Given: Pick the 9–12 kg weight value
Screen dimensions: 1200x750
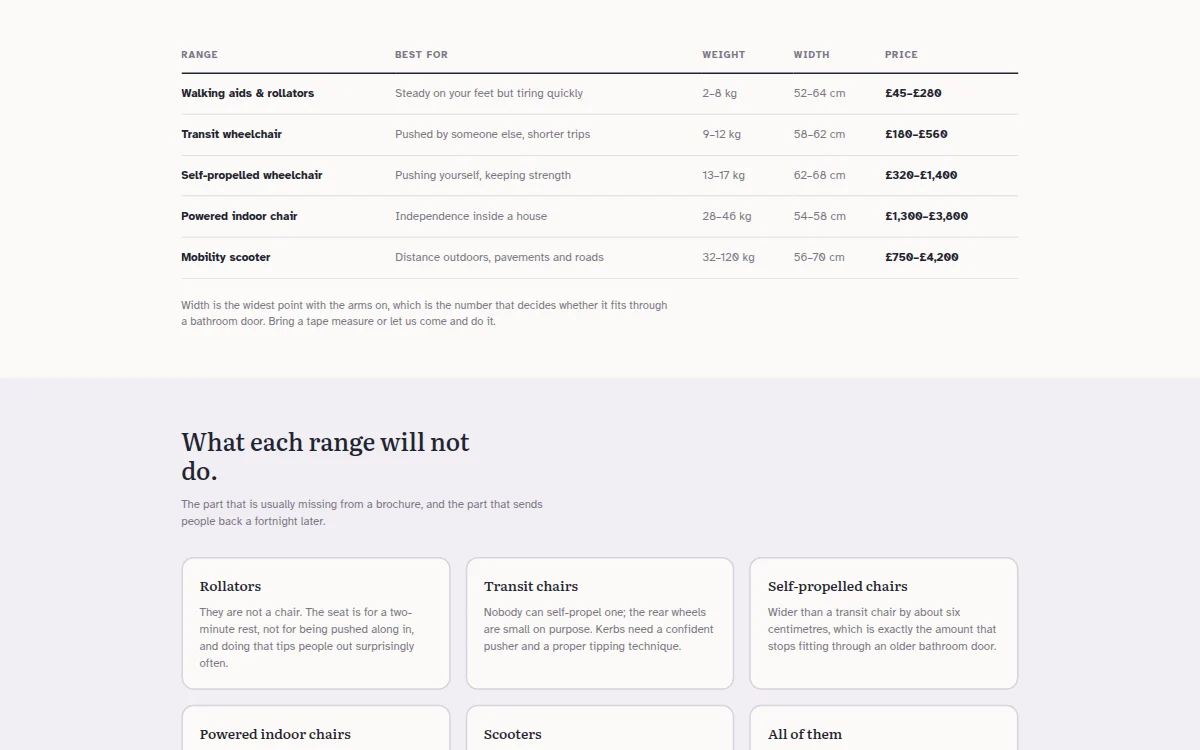Looking at the screenshot, I should tap(722, 134).
